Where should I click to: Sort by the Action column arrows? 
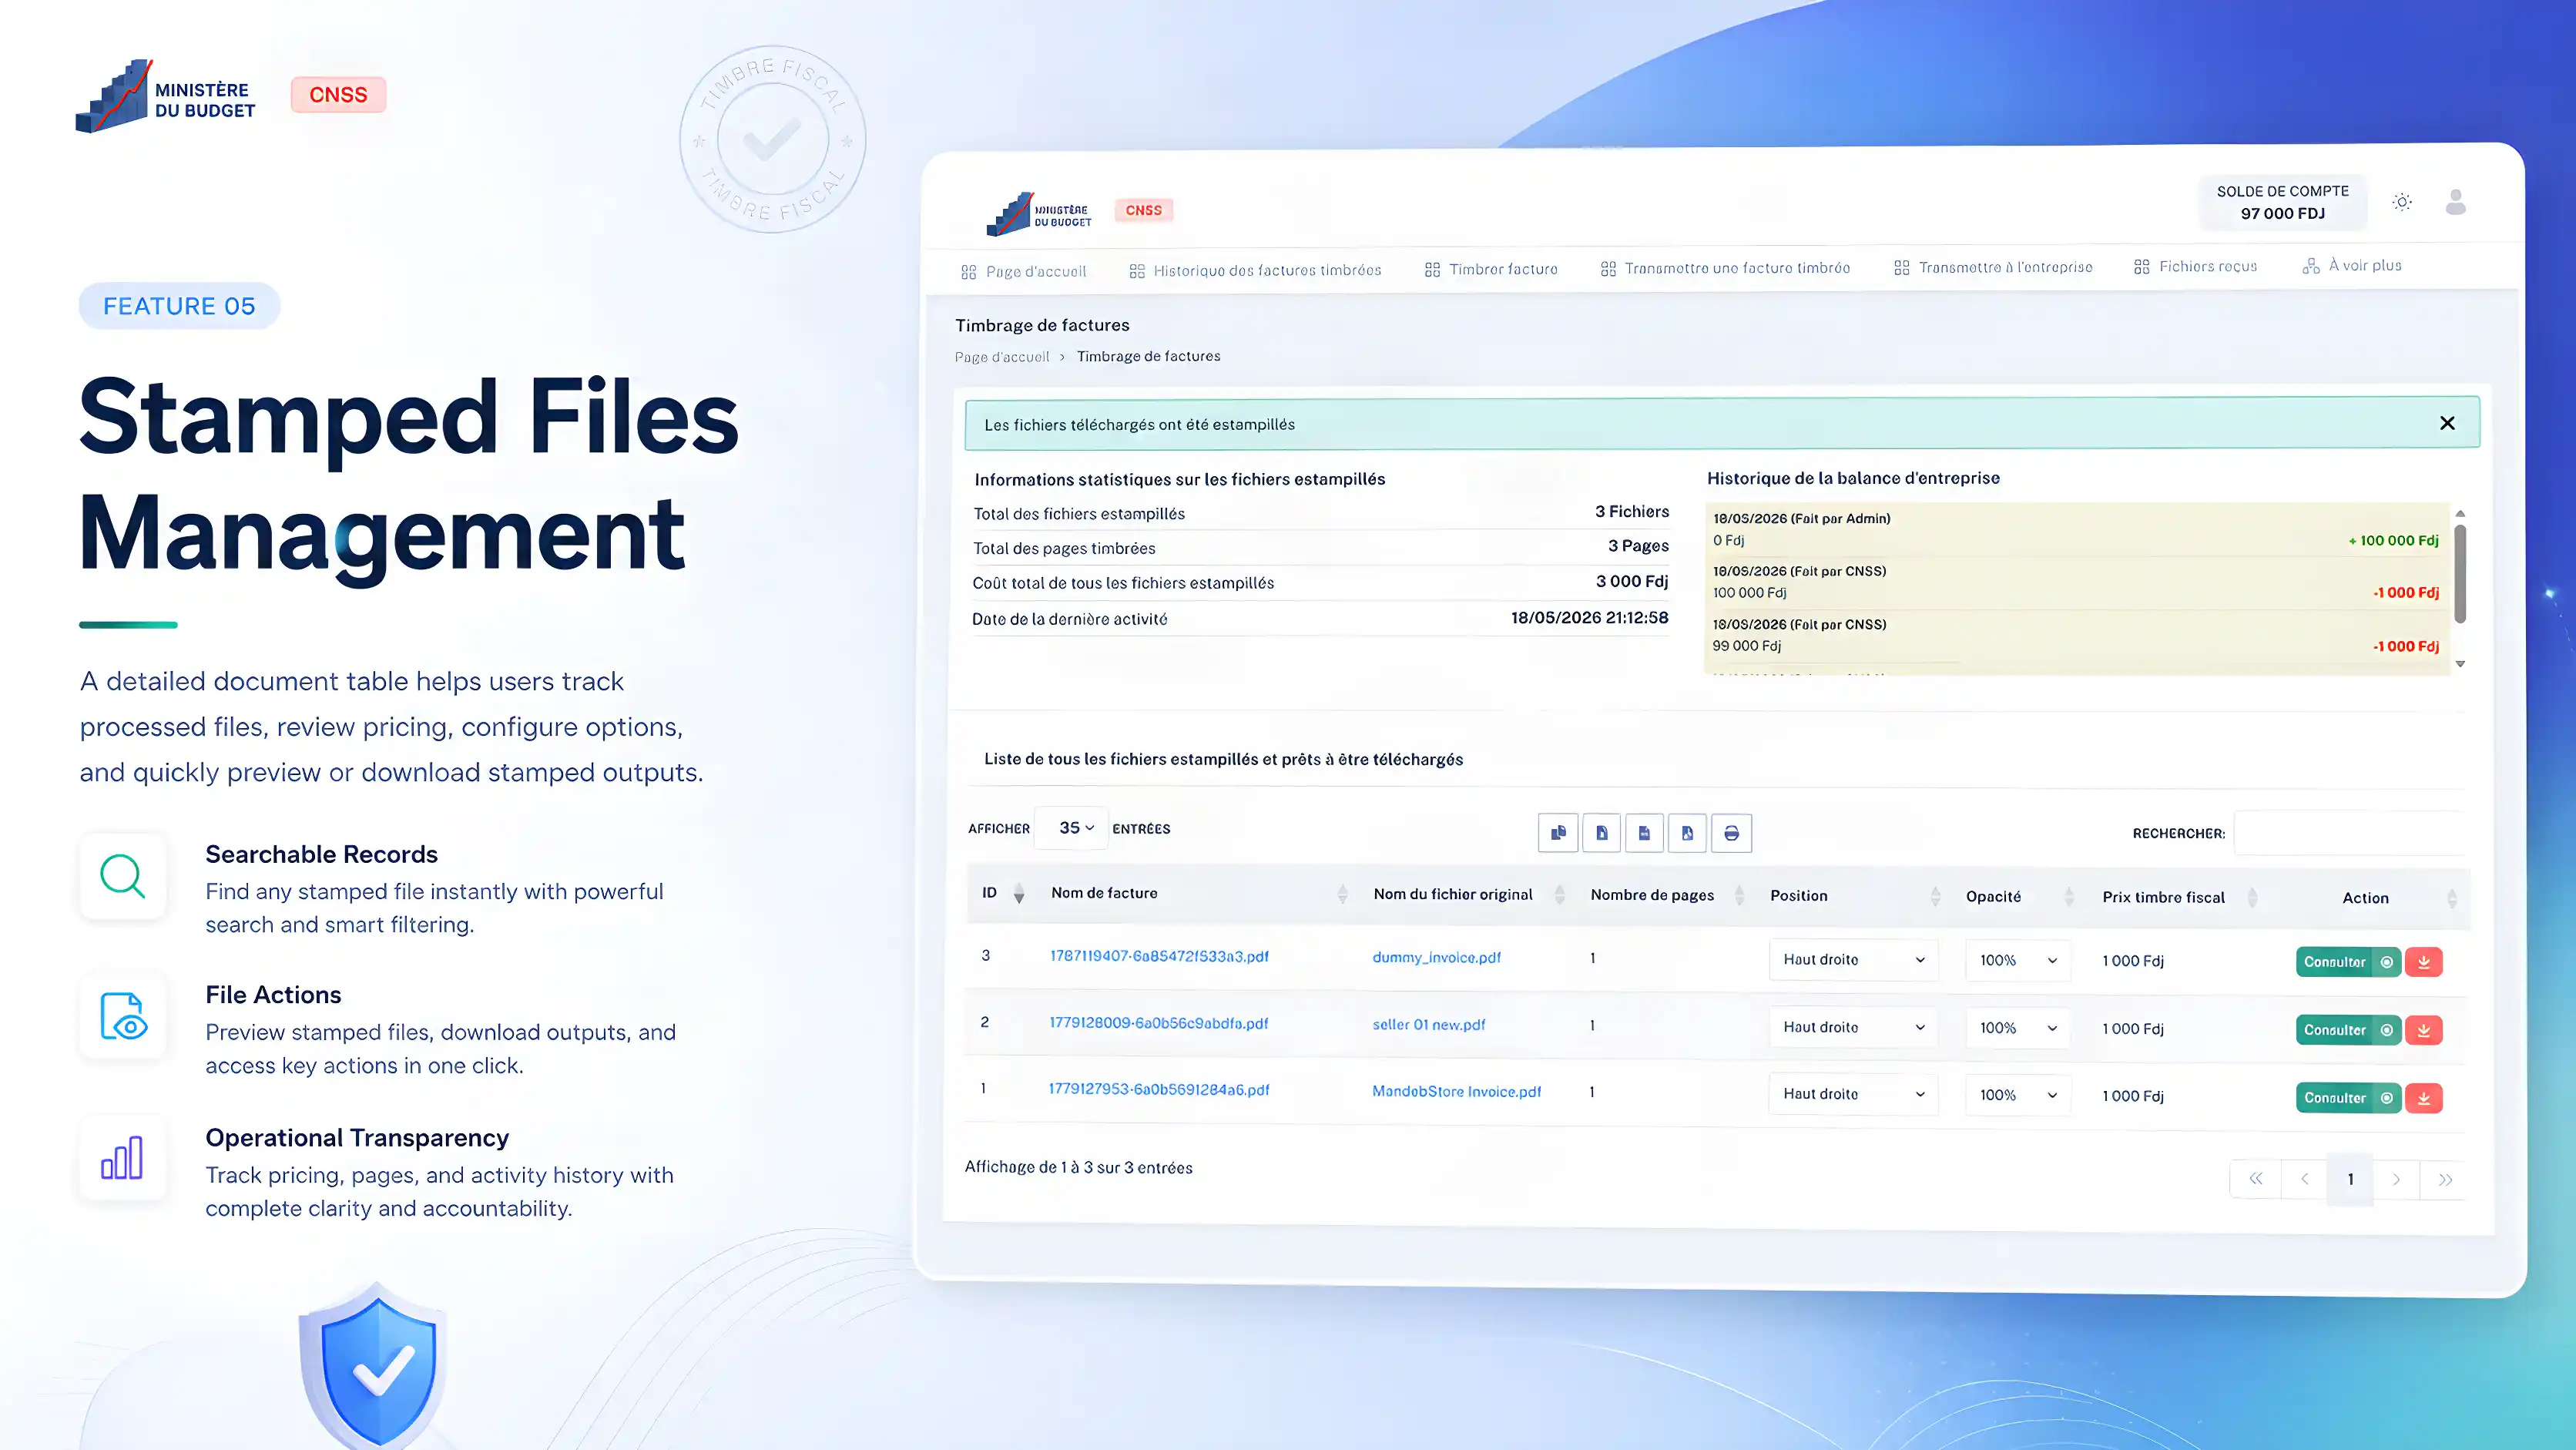(x=2452, y=898)
